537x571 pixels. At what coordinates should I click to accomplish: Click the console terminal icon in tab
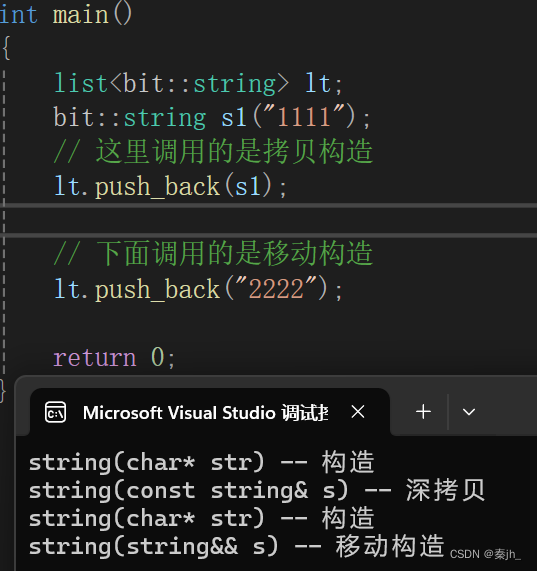tap(55, 412)
